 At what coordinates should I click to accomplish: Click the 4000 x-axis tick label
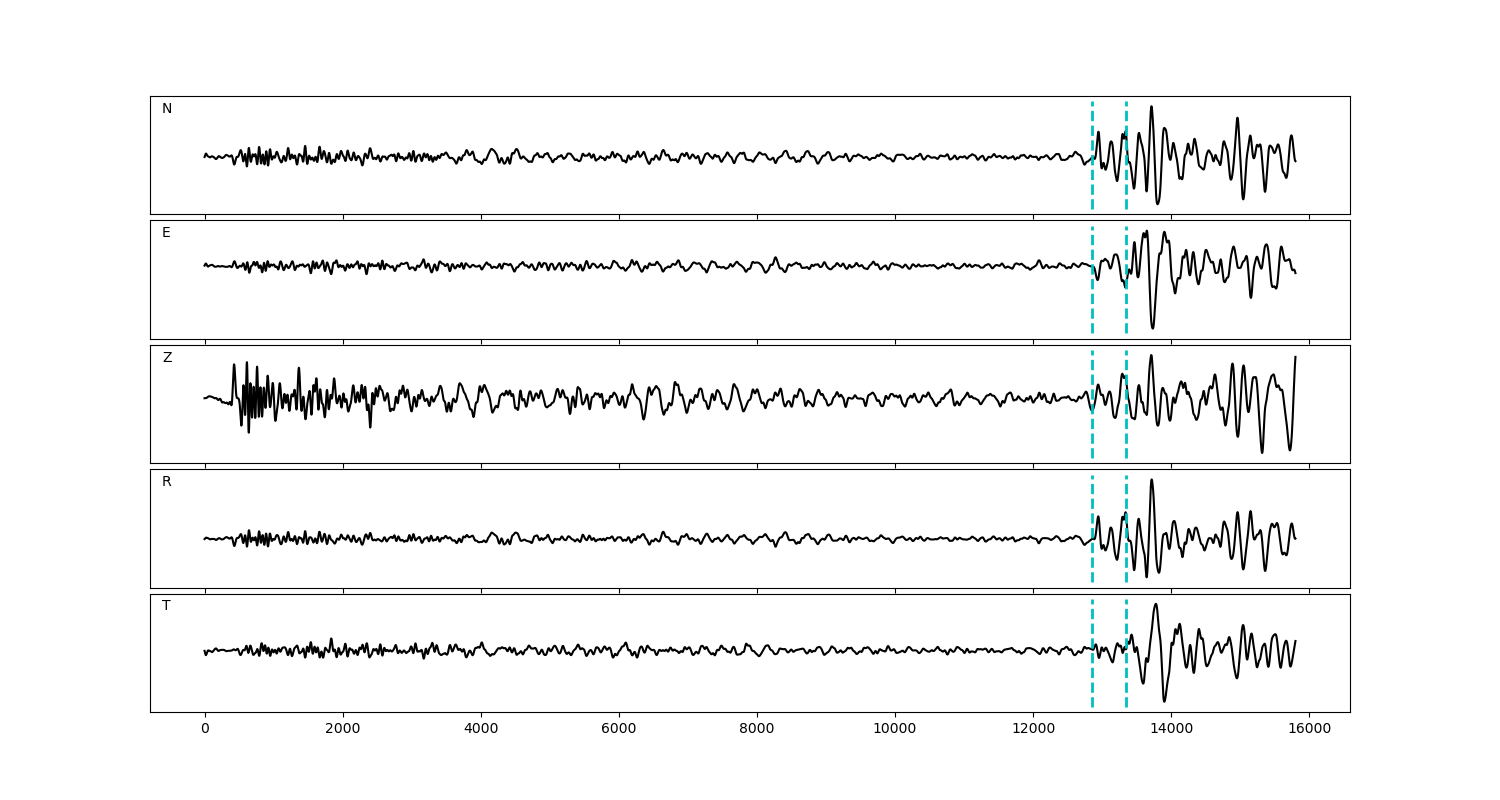(x=481, y=730)
